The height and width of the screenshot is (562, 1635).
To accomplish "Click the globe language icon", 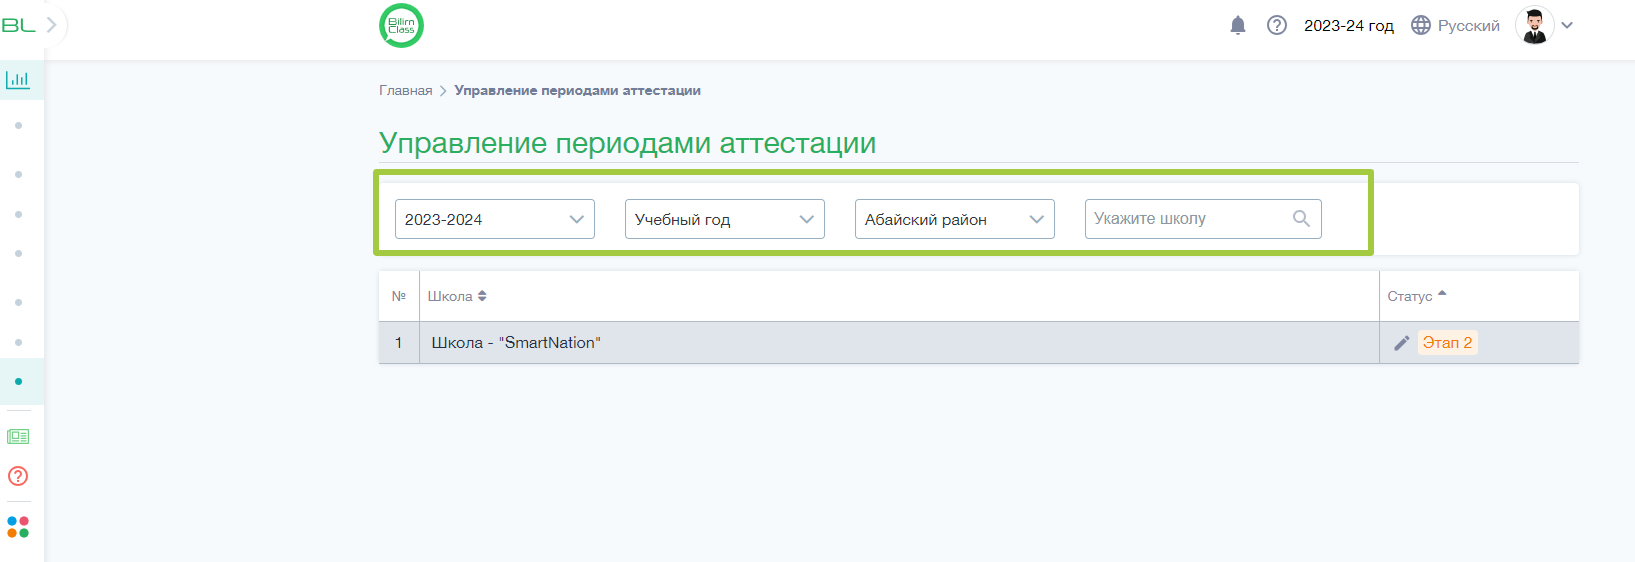I will 1421,26.
